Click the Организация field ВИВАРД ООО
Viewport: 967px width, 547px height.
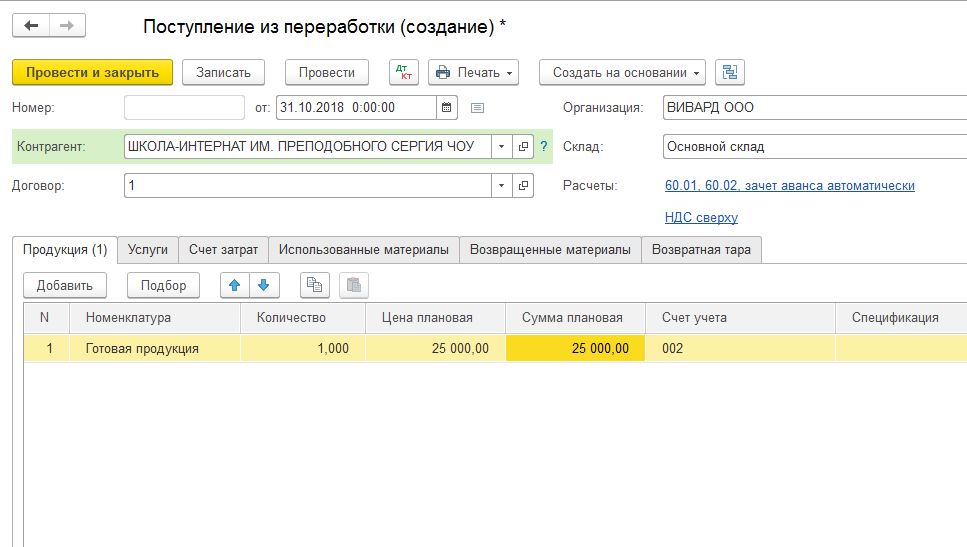815,107
